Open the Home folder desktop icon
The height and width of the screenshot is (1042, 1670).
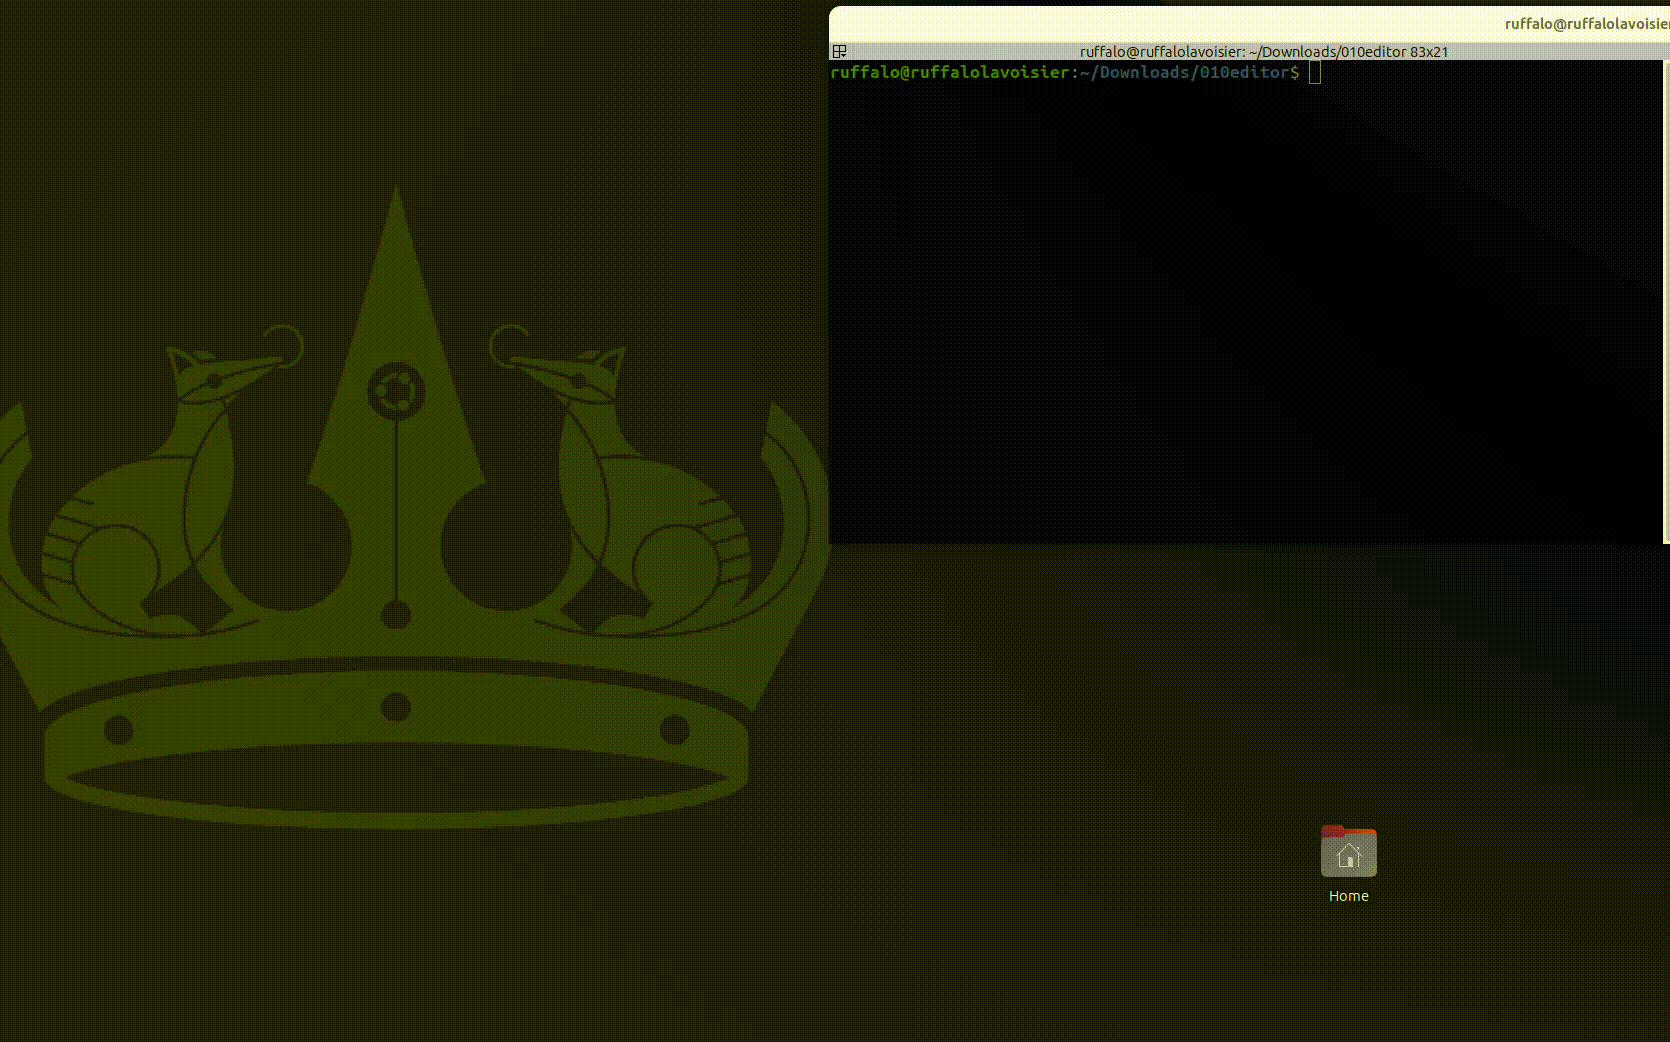click(1348, 853)
